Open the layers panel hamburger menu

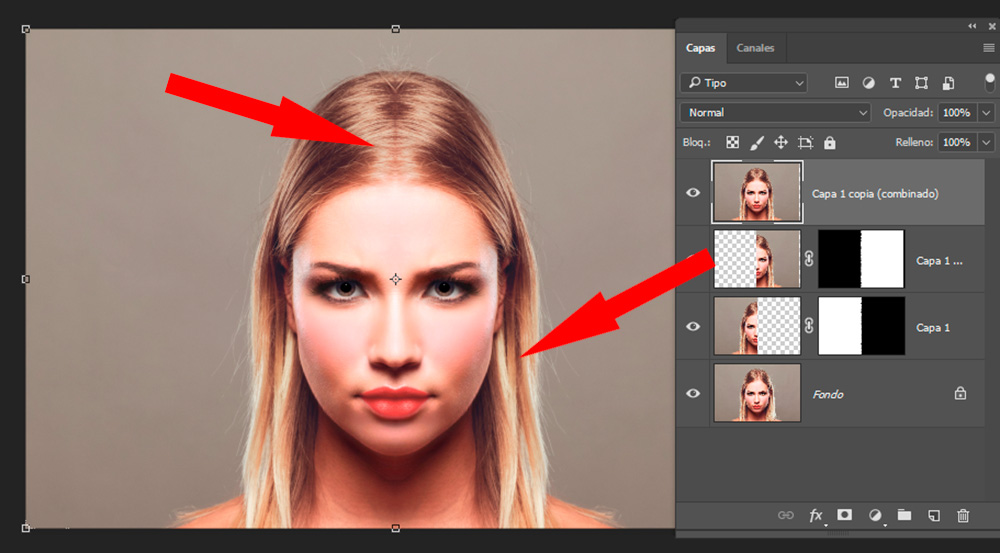click(x=988, y=48)
